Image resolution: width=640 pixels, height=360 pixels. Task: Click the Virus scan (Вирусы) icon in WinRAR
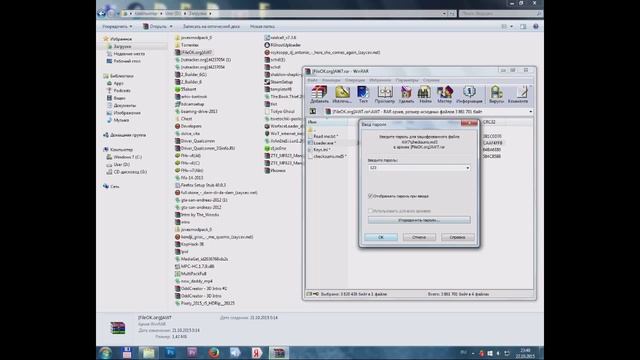496,94
